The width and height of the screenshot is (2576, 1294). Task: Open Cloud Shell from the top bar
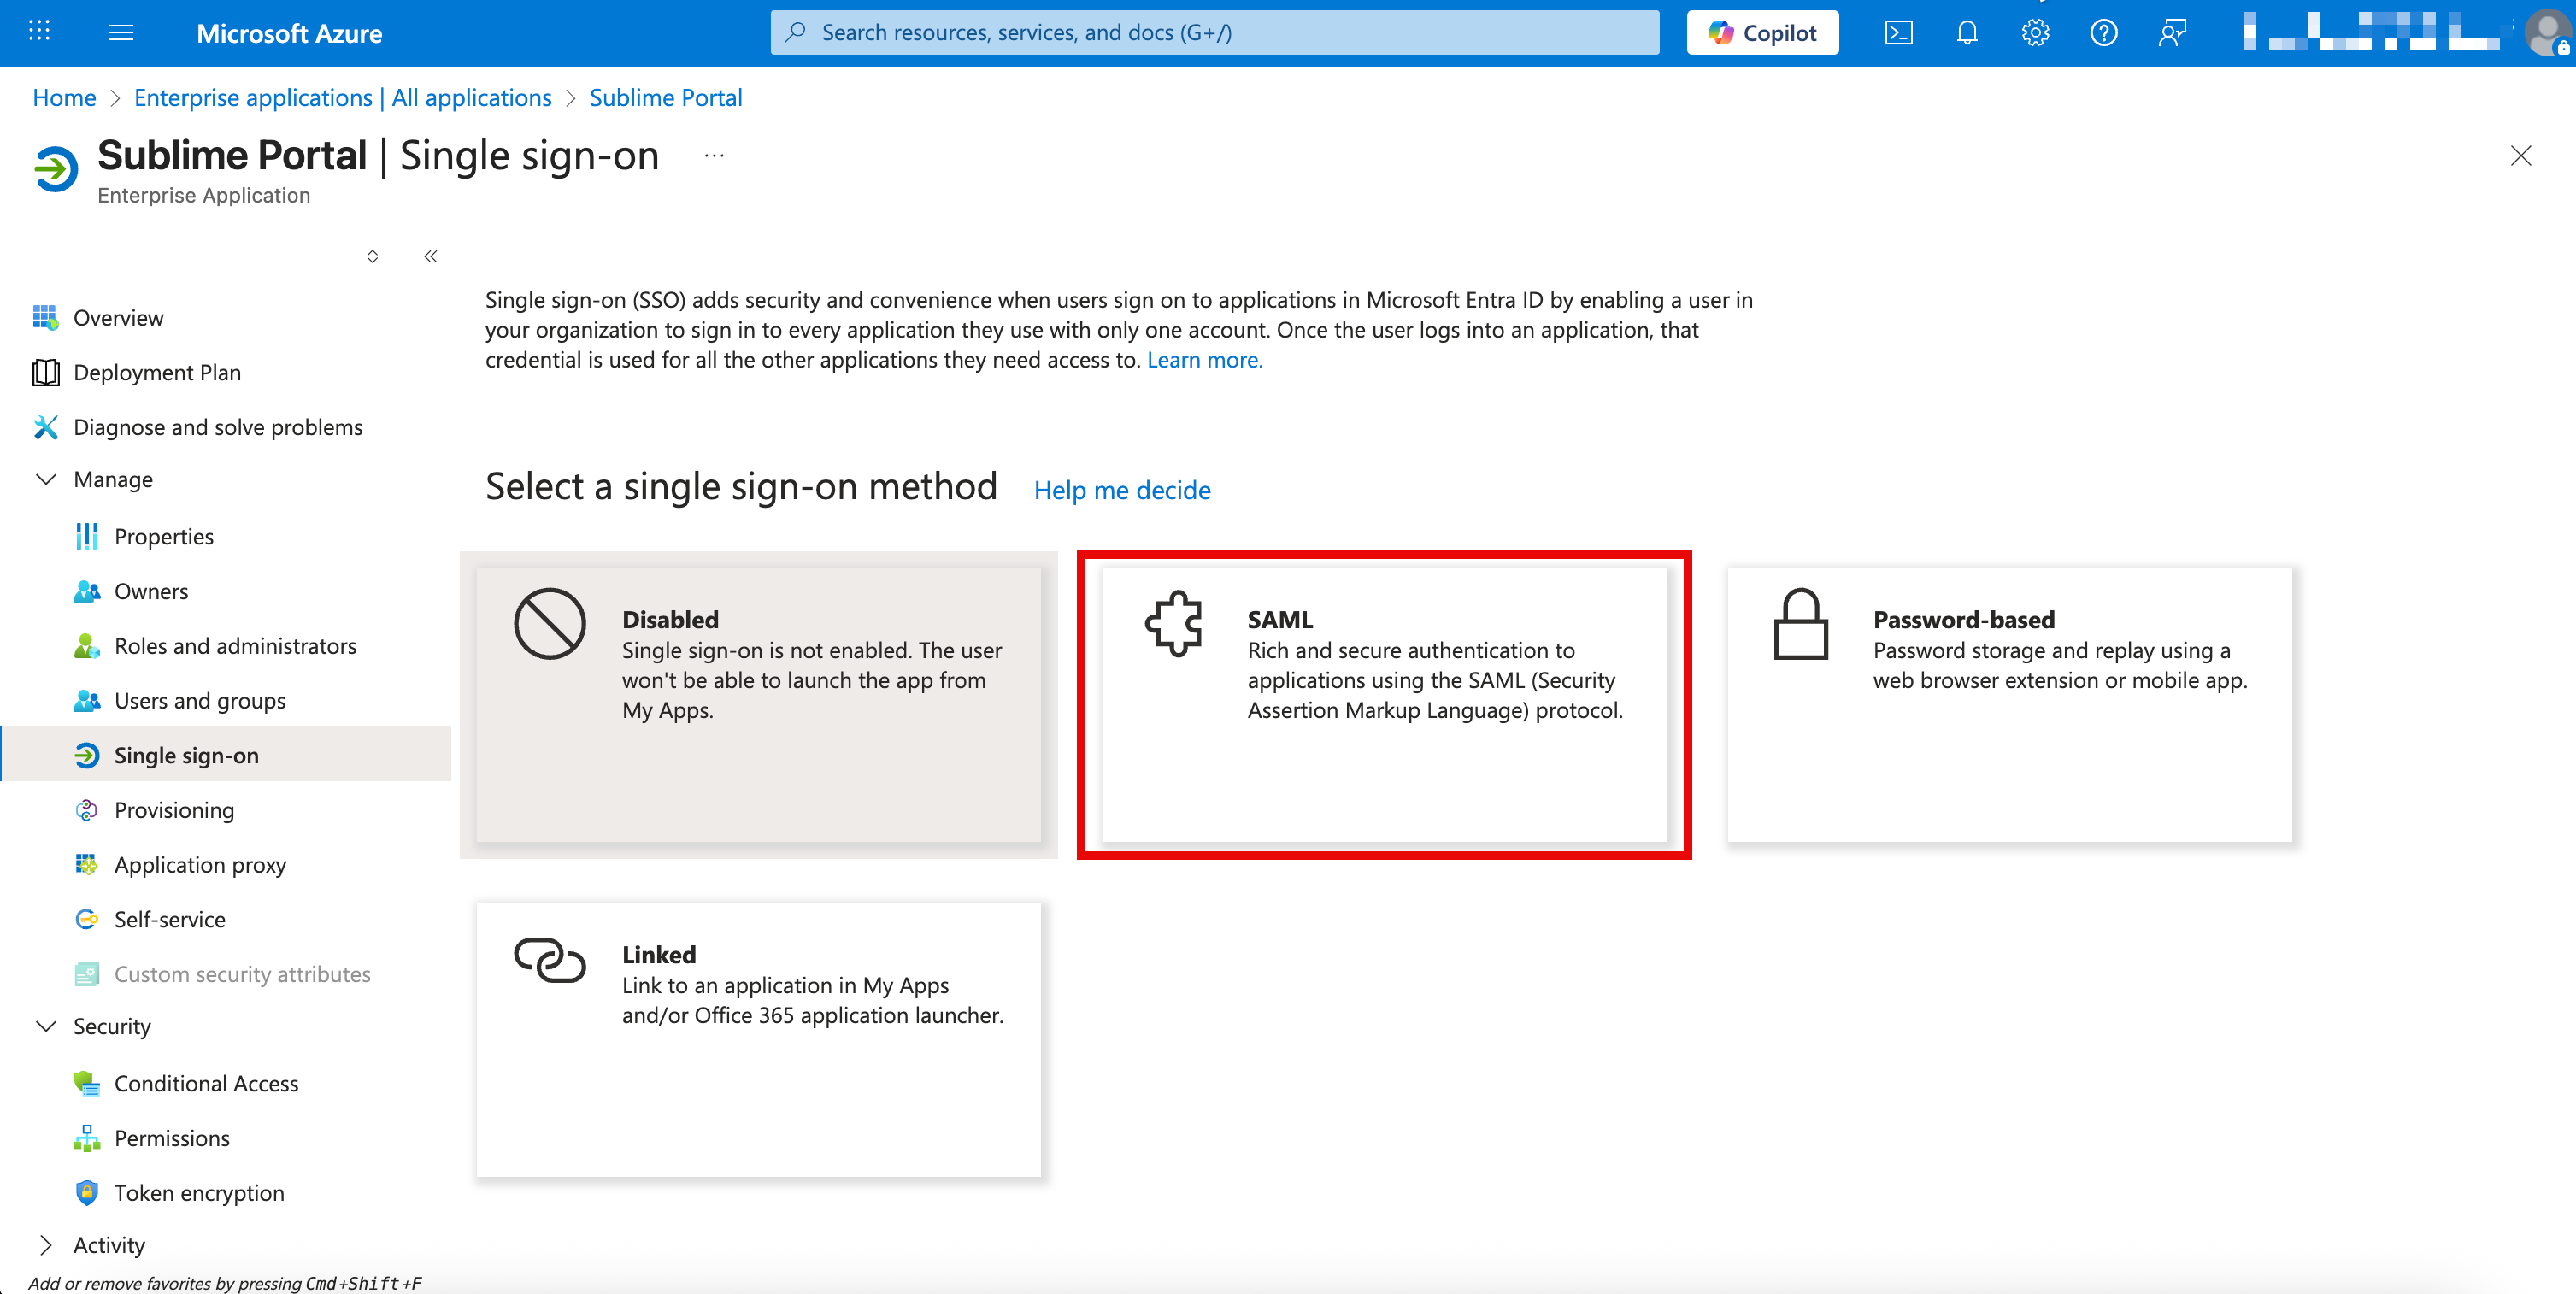[1898, 33]
